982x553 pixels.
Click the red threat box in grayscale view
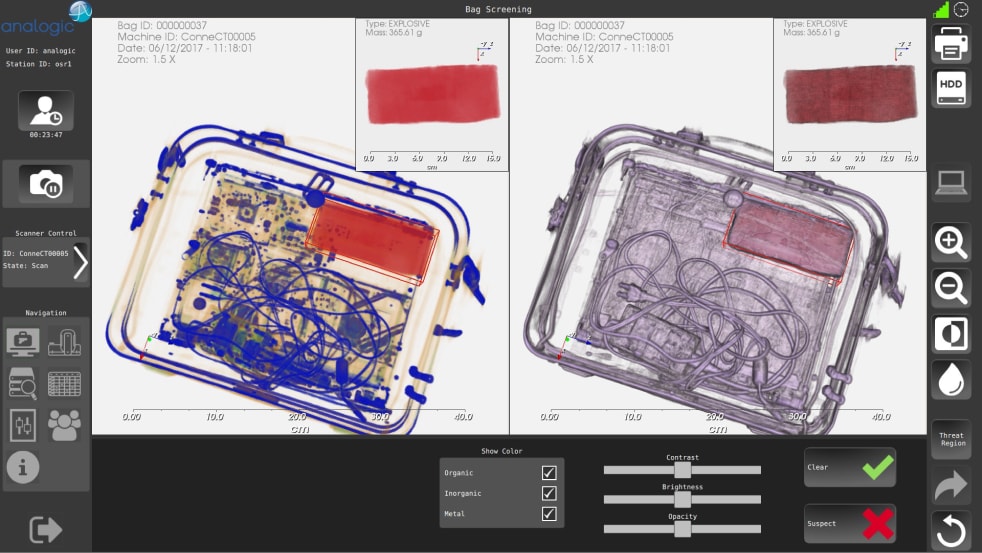pyautogui.click(x=790, y=239)
